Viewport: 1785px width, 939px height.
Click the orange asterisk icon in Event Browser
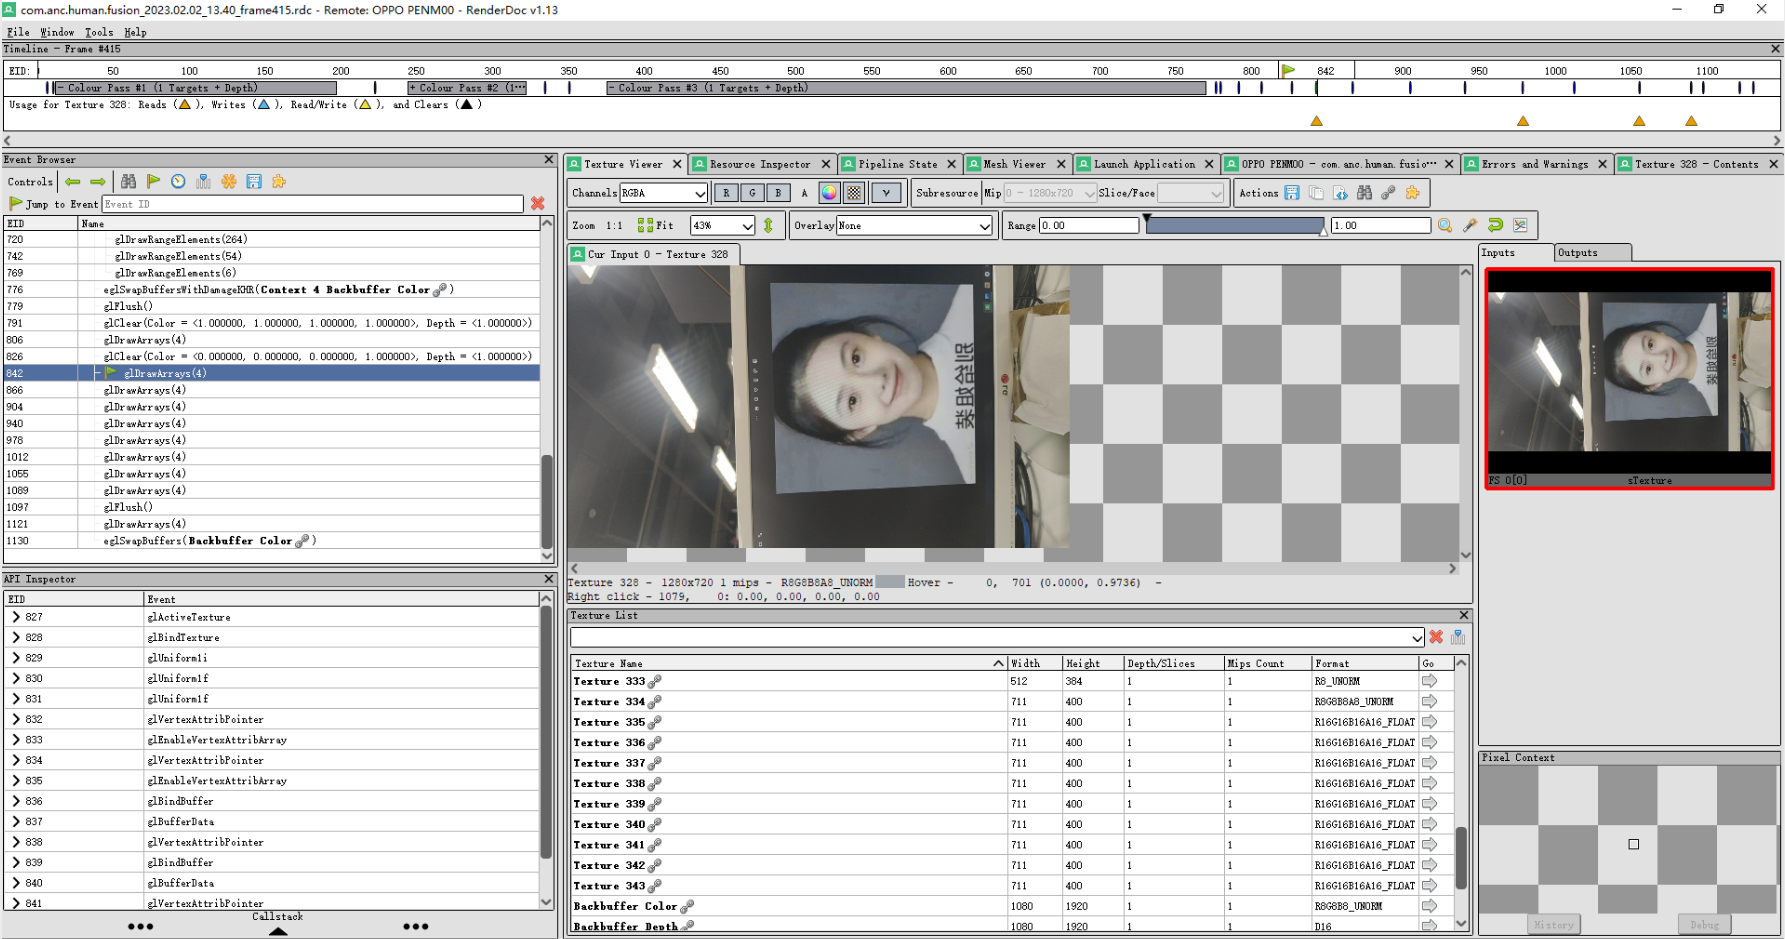pyautogui.click(x=229, y=181)
